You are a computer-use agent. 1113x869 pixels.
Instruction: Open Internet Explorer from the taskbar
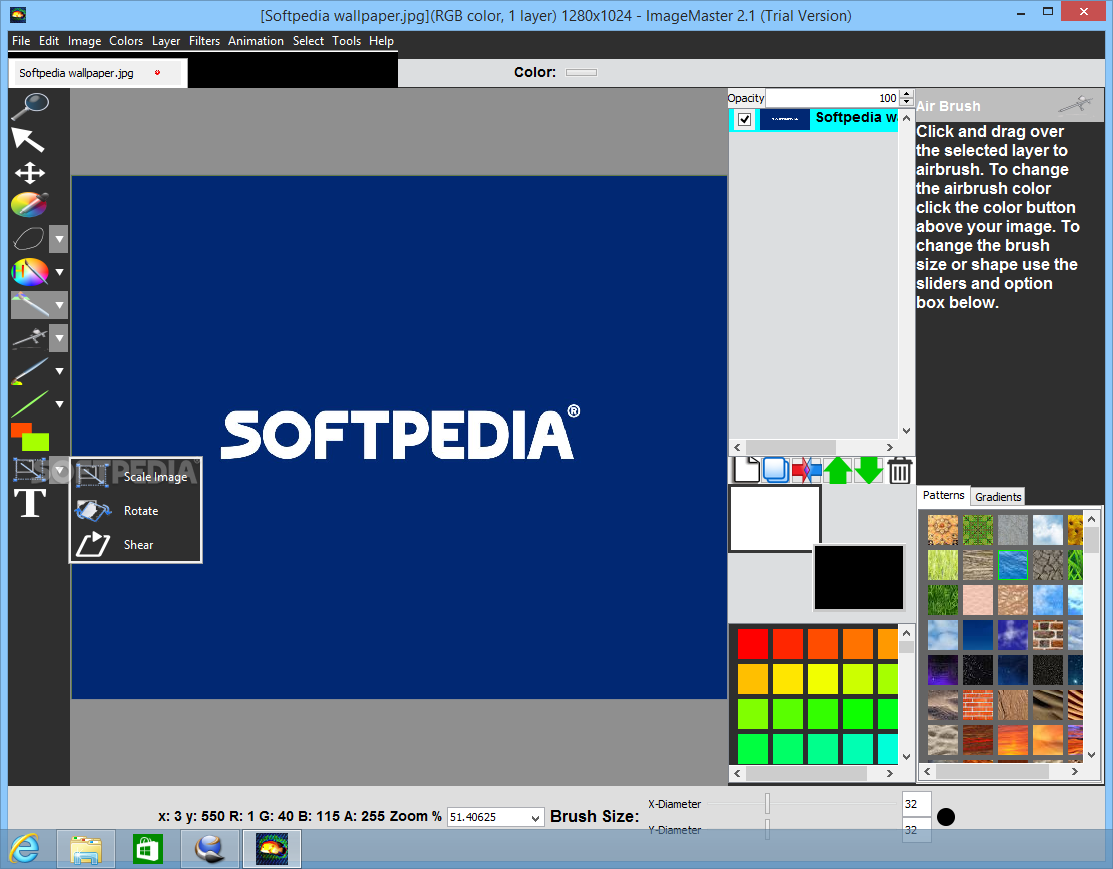[x=26, y=848]
